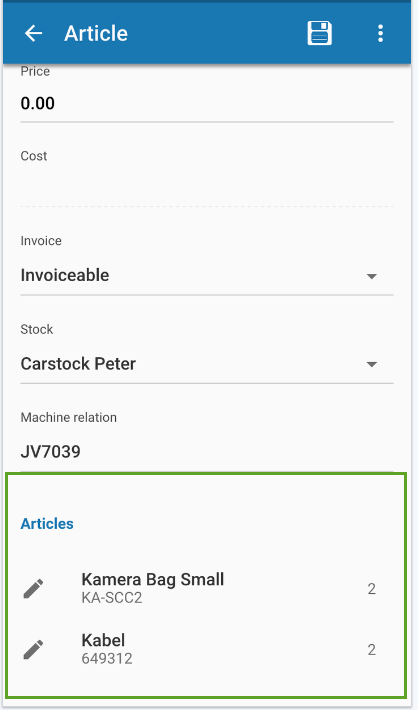Open the Kabel list item
This screenshot has height=710, width=418.
[x=207, y=650]
